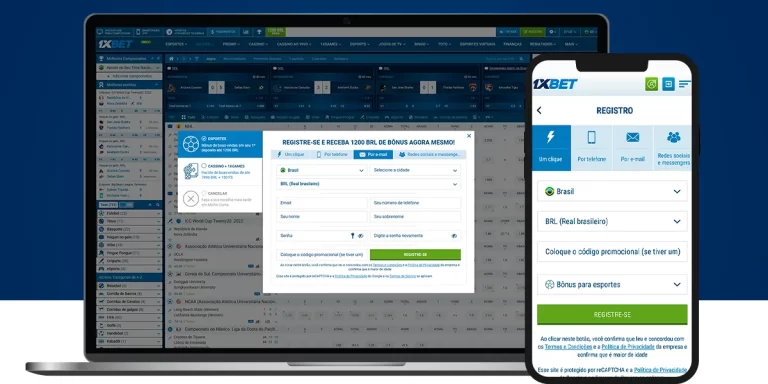Image resolution: width=768 pixels, height=384 pixels.
Task: Open the hamburger menu on the phone
Action: tap(685, 84)
